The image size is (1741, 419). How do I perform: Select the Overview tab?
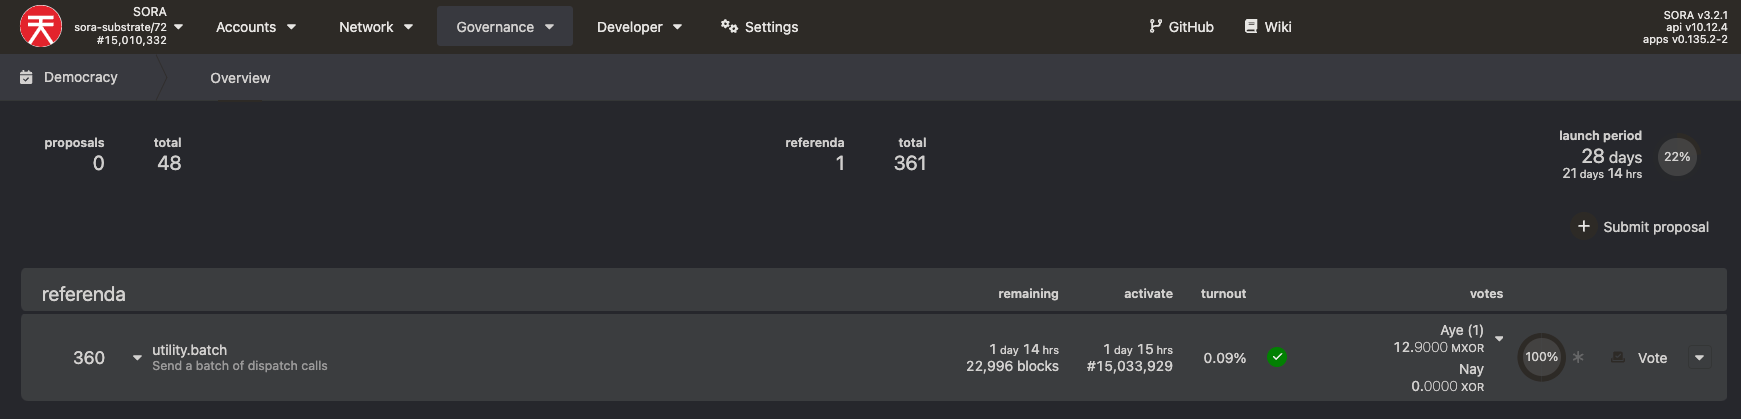pos(240,78)
